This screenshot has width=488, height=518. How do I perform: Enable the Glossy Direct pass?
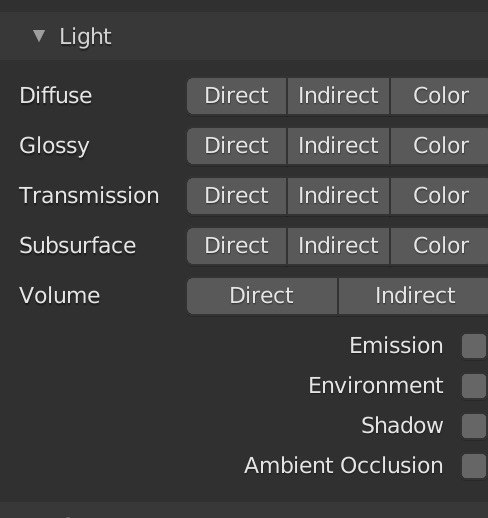point(237,146)
